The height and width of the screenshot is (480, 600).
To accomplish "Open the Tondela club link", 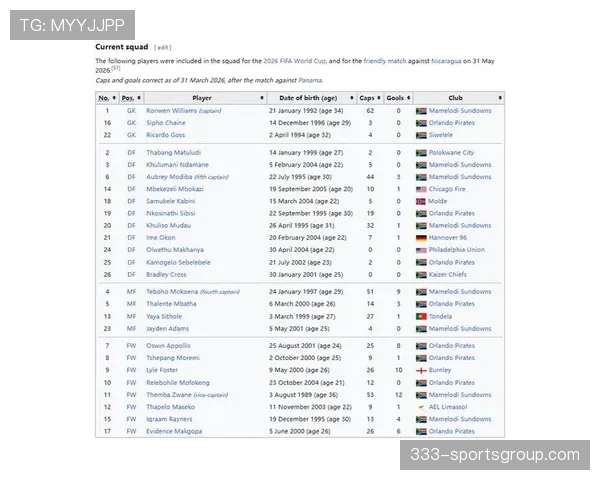I will point(440,317).
